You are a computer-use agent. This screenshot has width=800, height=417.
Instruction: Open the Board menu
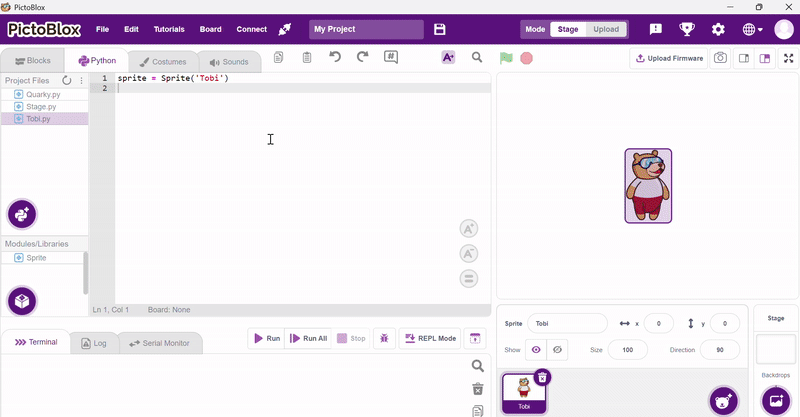[210, 30]
